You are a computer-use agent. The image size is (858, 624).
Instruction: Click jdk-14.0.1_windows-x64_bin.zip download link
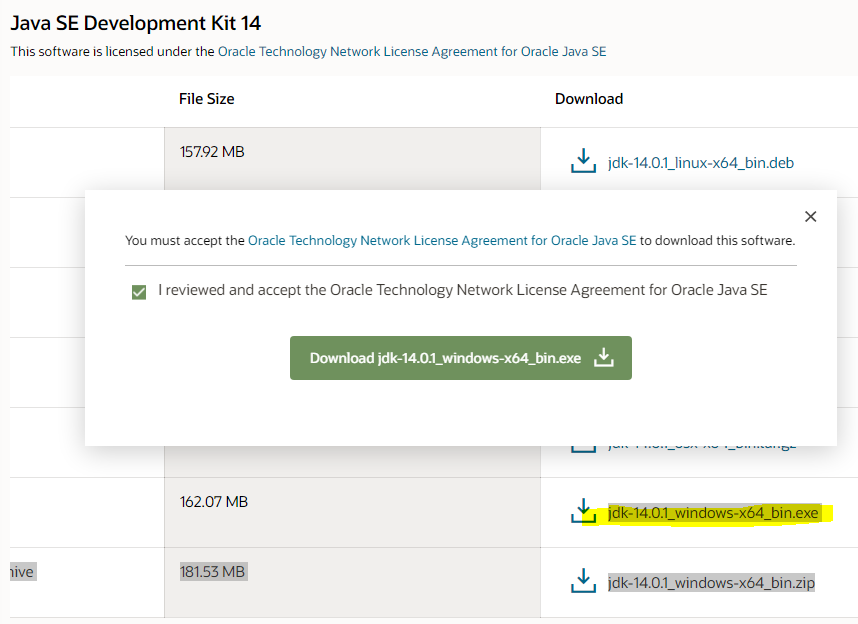pyautogui.click(x=711, y=582)
